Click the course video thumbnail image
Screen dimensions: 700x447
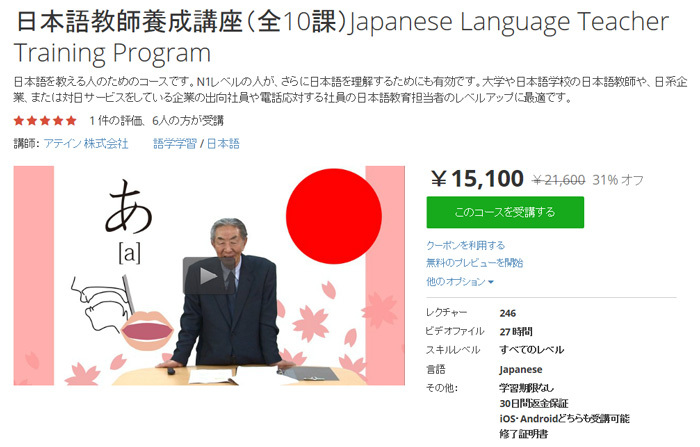tap(209, 276)
